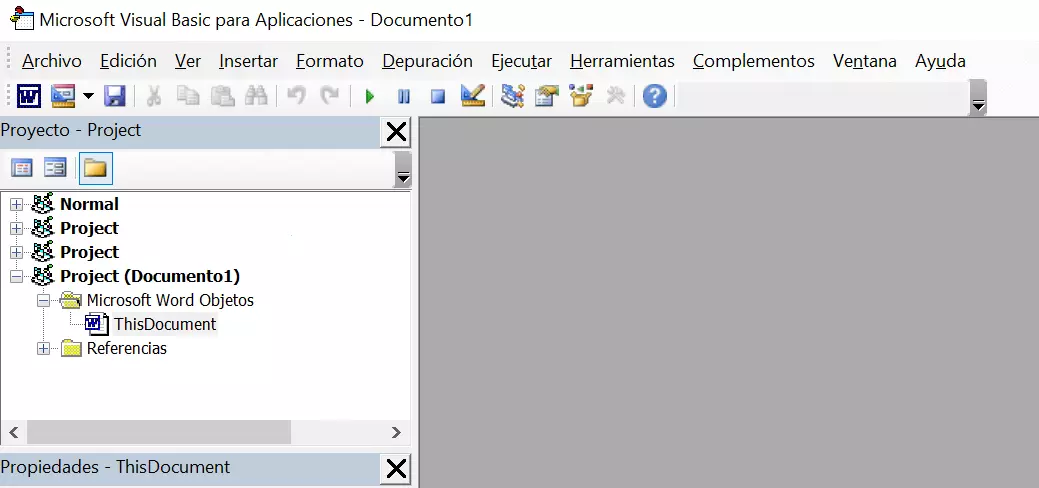
Task: Toggle Folders view in the Project panel
Action: pos(95,168)
